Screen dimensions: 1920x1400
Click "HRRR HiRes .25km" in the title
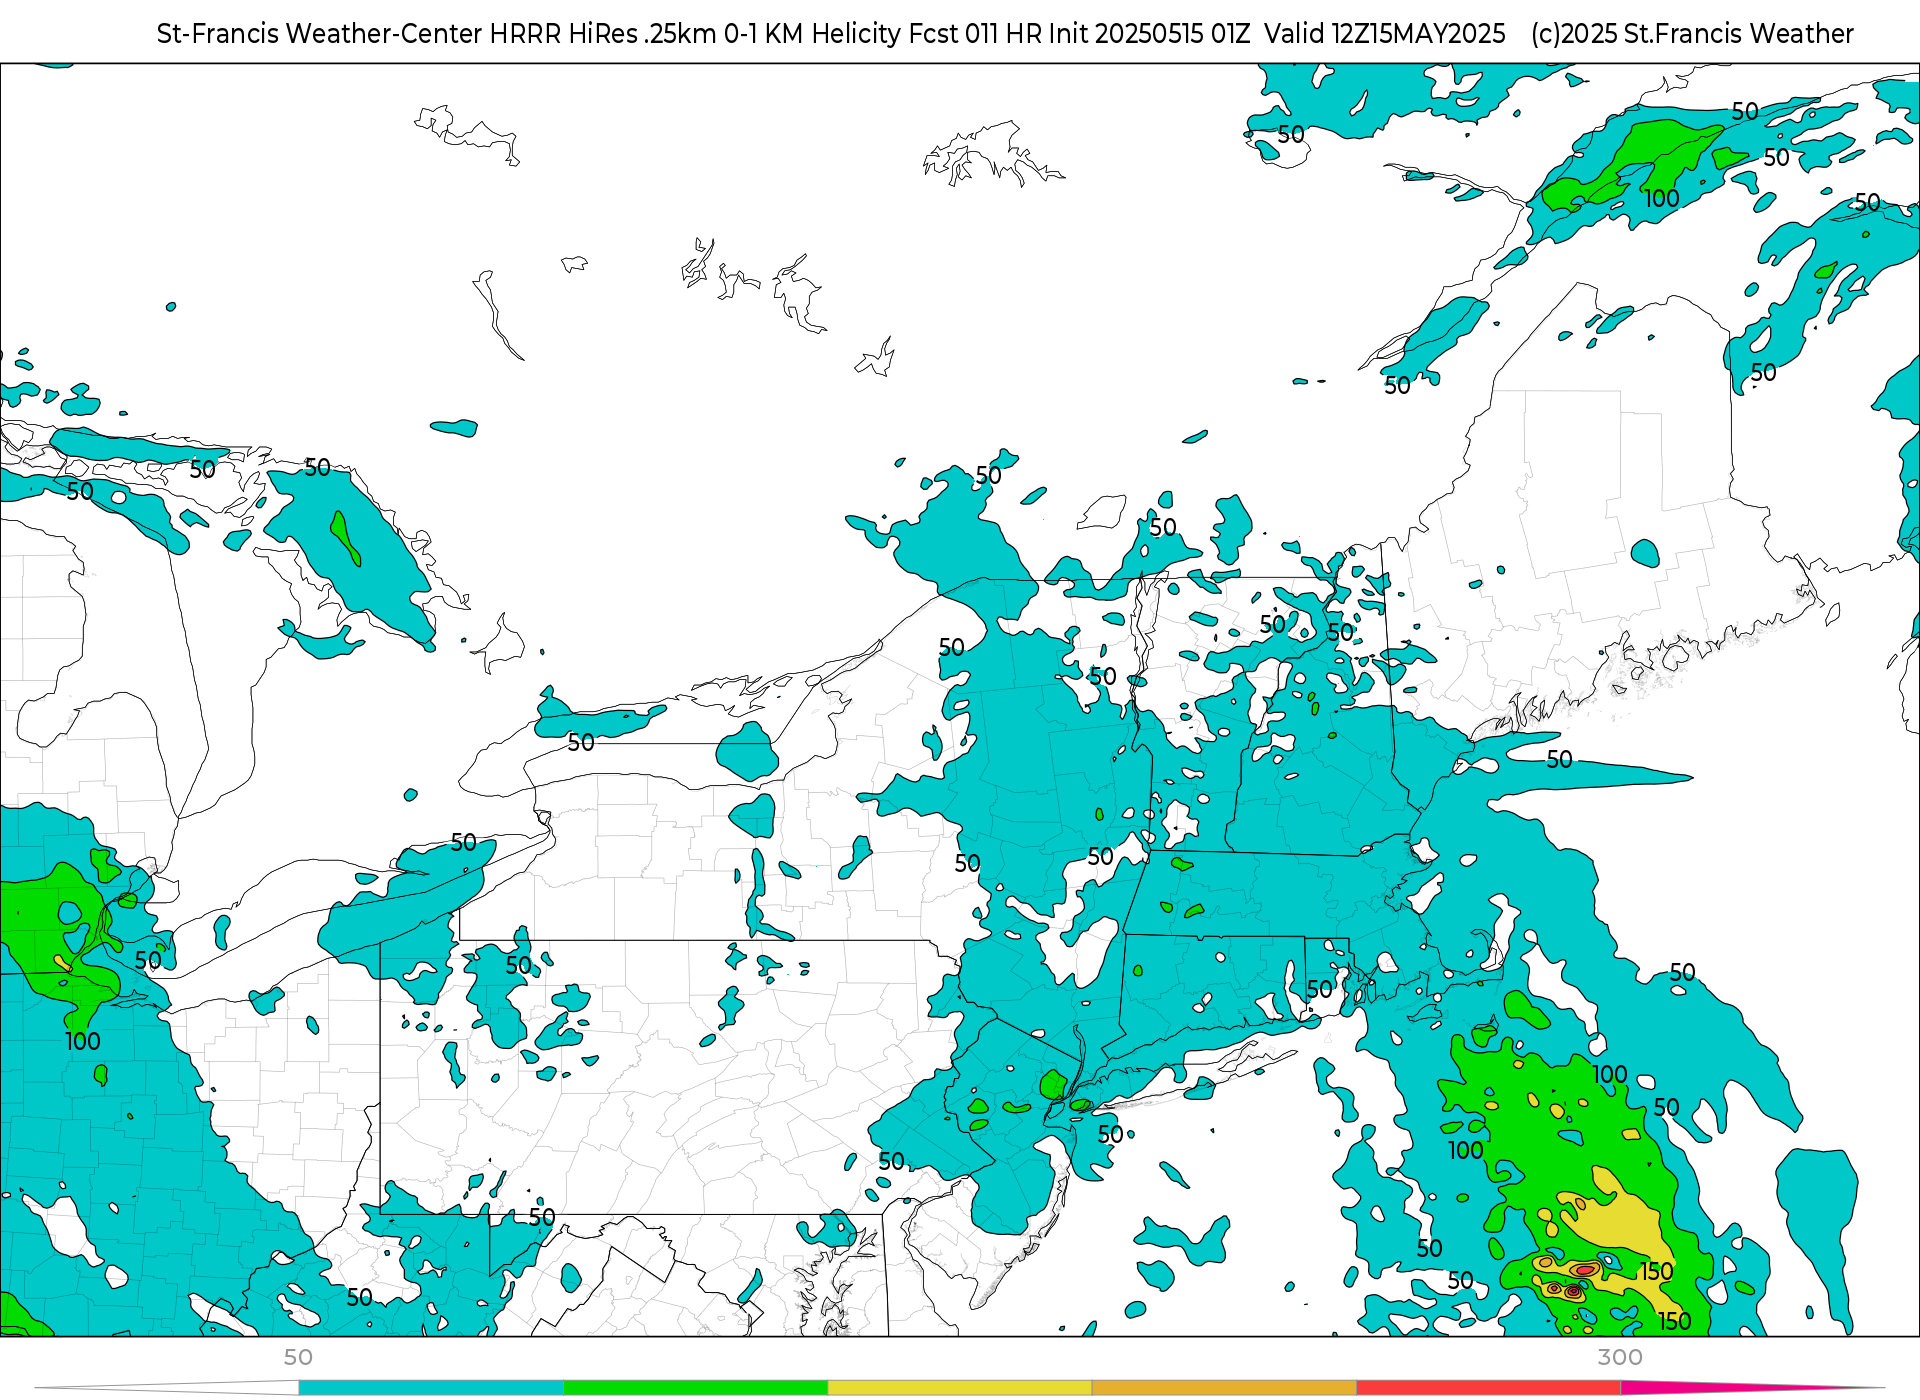coord(603,34)
